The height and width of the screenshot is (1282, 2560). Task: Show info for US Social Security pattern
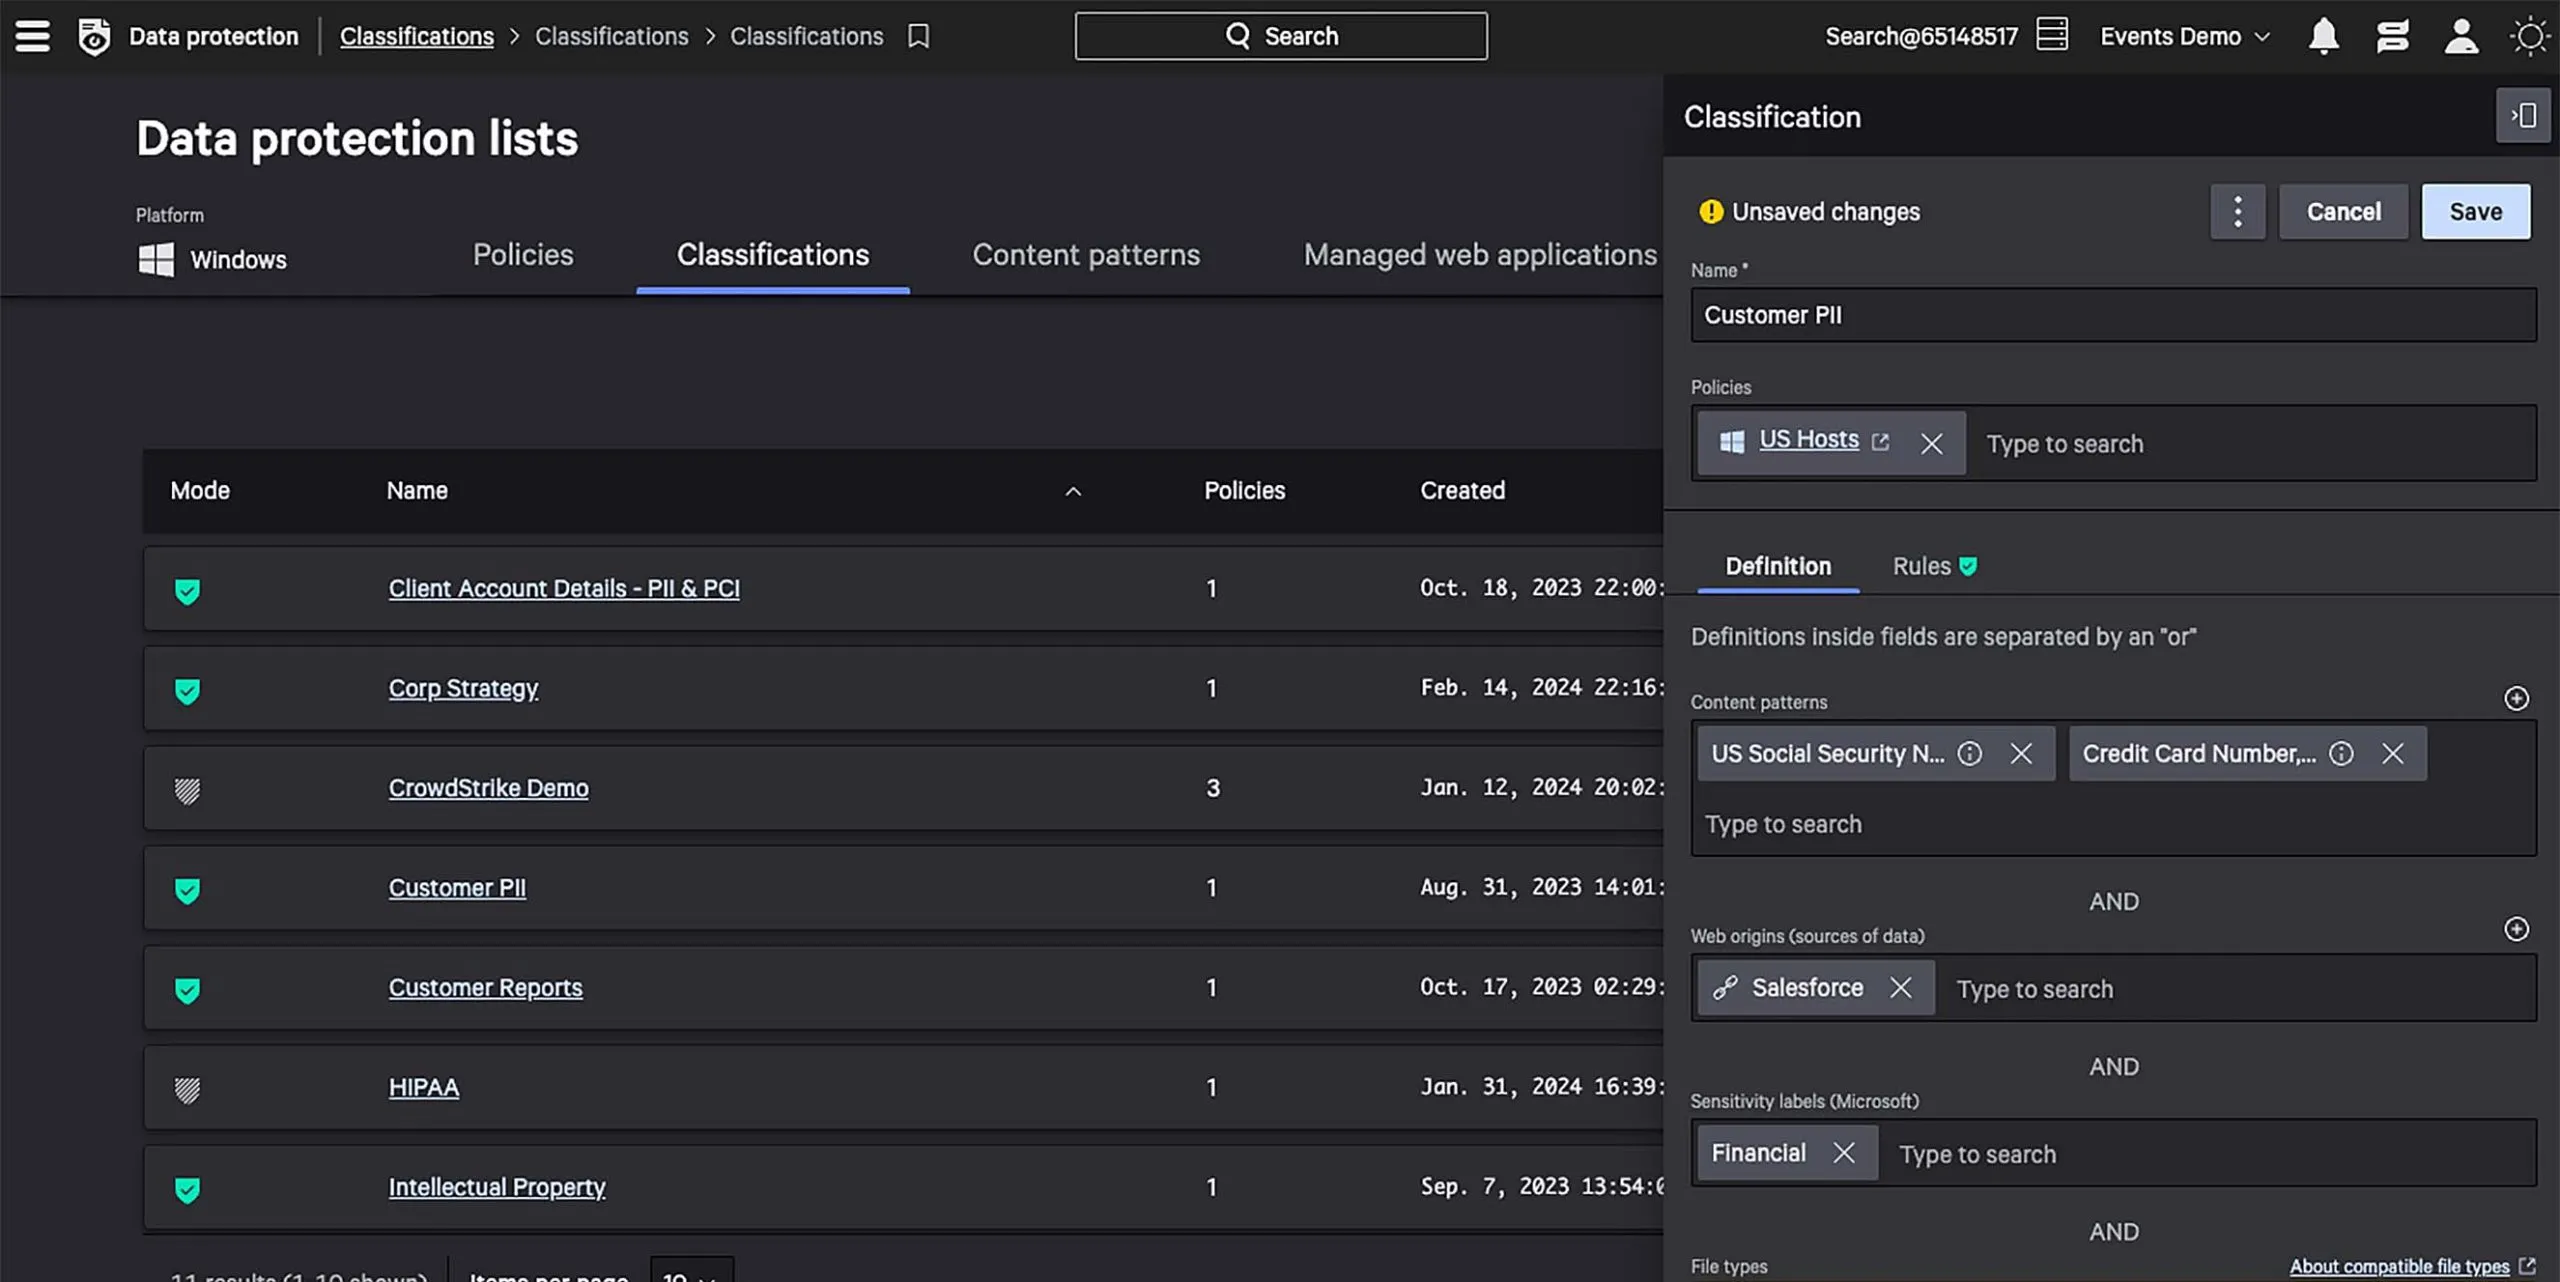1969,753
